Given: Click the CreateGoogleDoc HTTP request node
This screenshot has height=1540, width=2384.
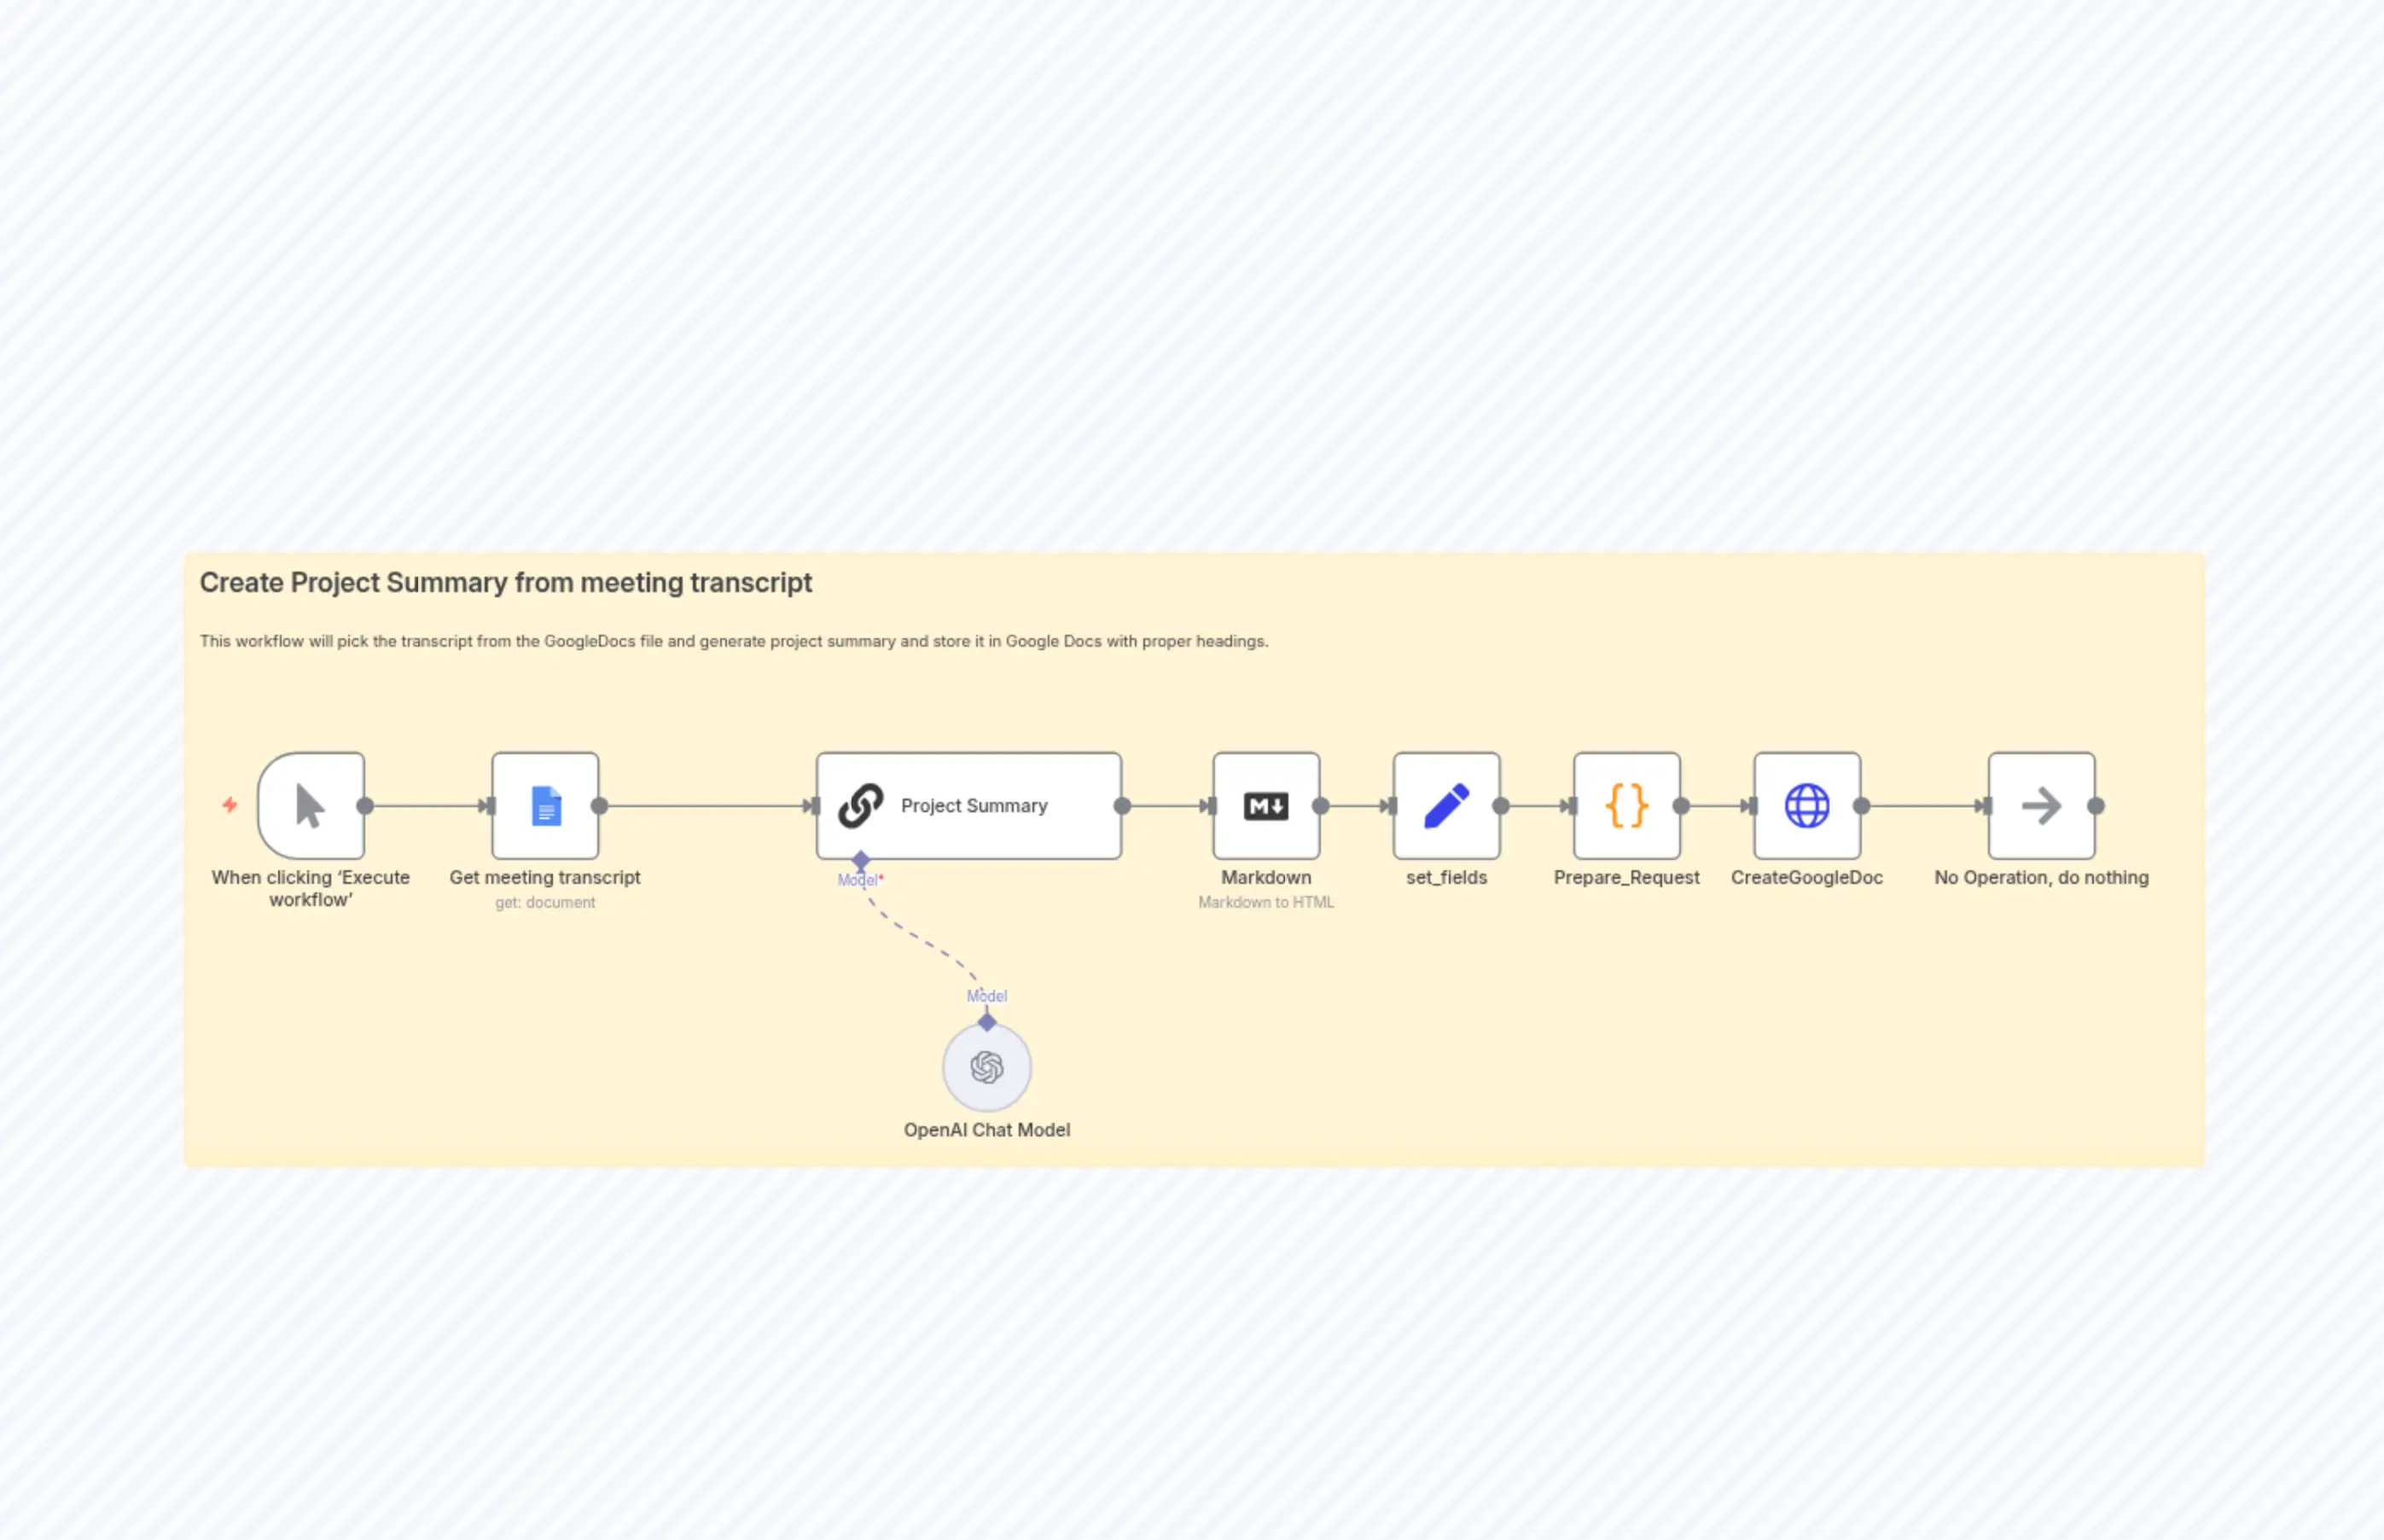Looking at the screenshot, I should (1806, 805).
